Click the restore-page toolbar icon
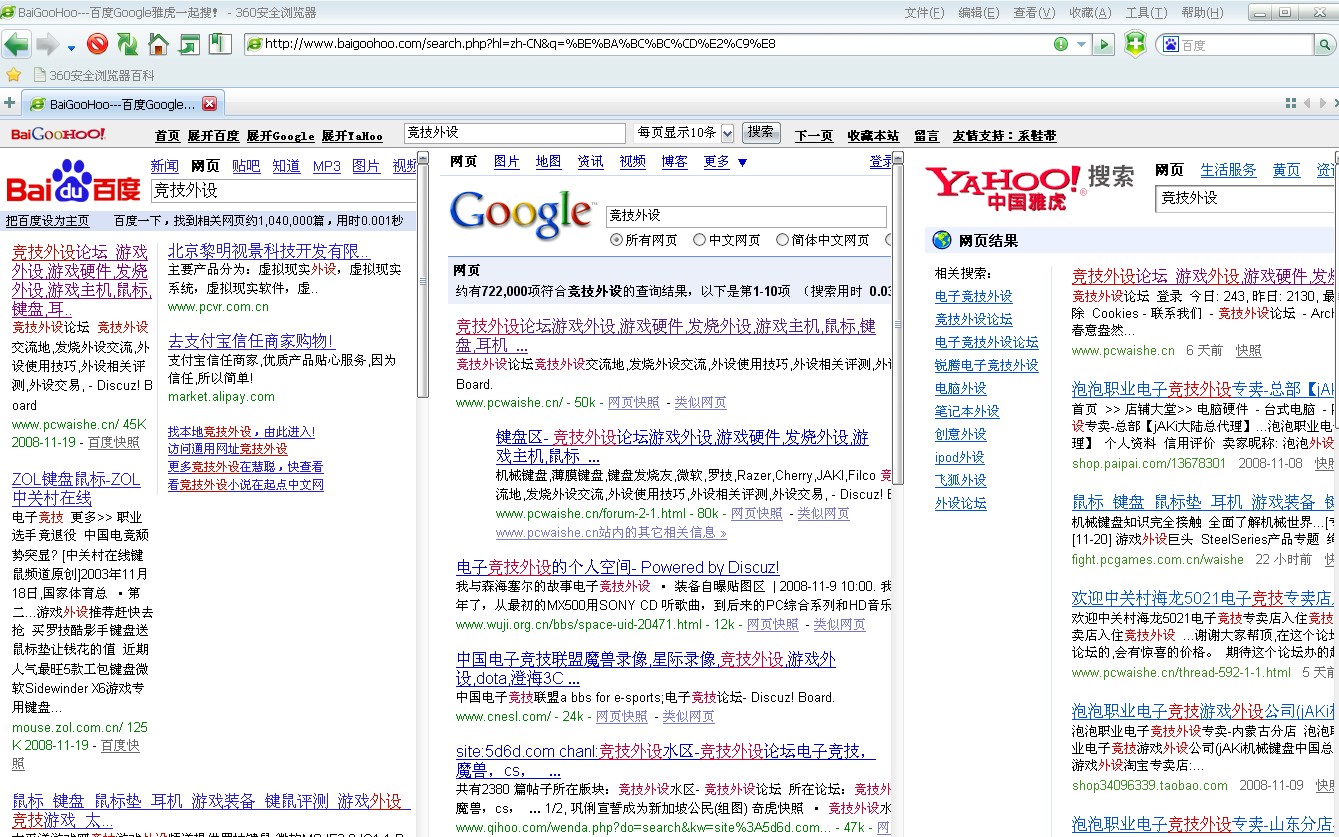This screenshot has width=1339, height=837. (x=189, y=44)
